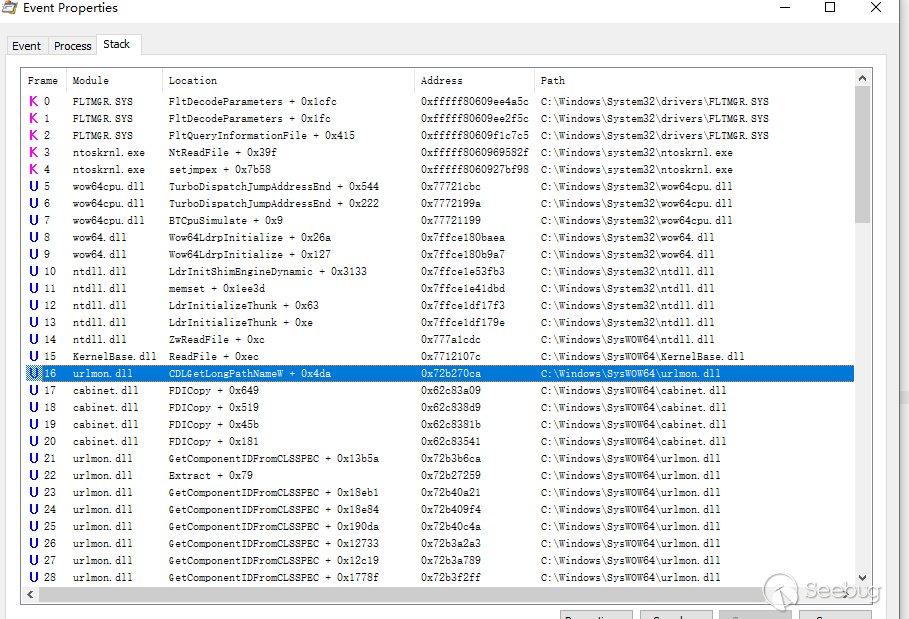Click the K kernel icon for frame 4
This screenshot has width=909, height=619.
[34, 169]
